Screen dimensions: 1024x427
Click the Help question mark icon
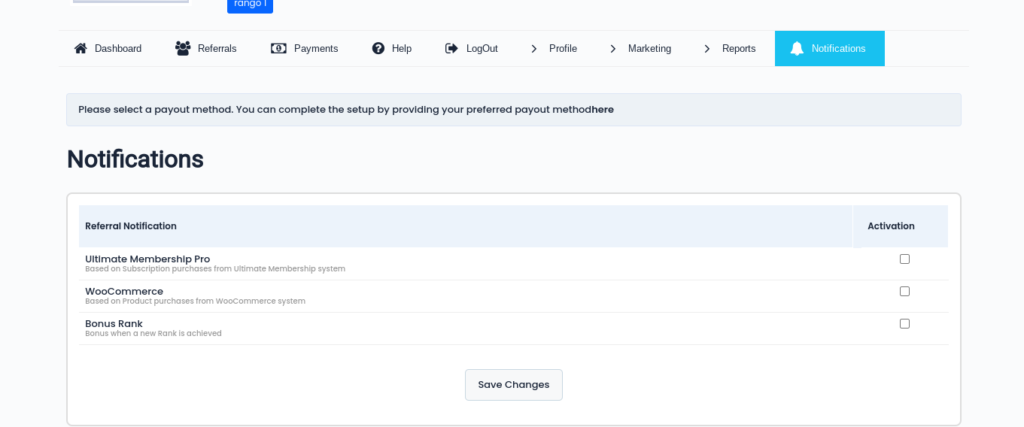pyautogui.click(x=378, y=48)
